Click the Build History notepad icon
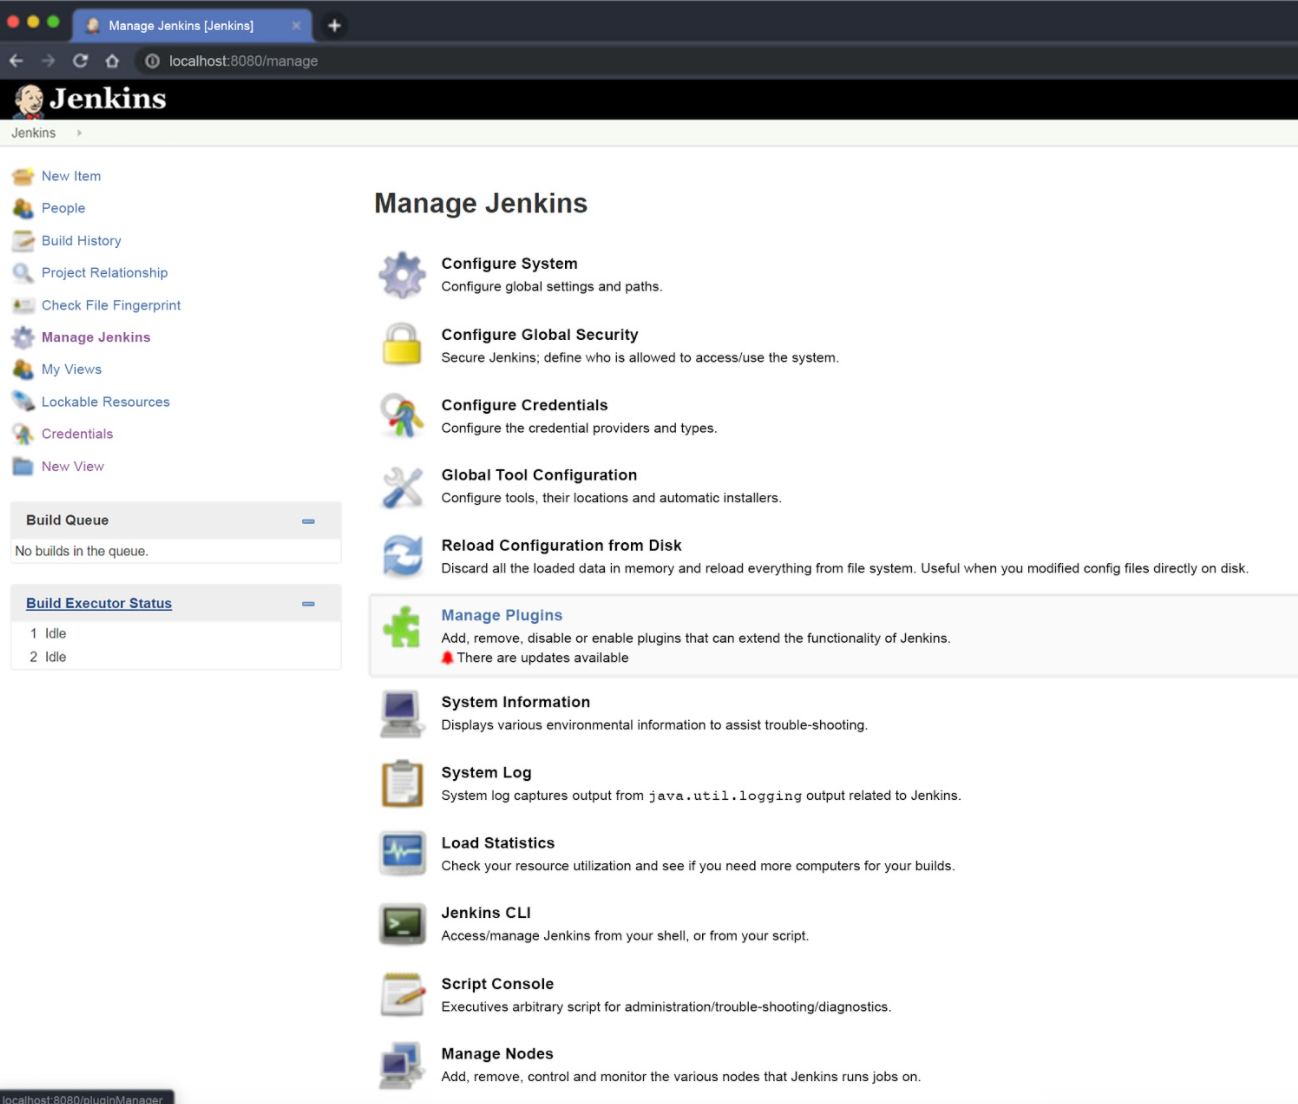The width and height of the screenshot is (1298, 1104). 23,241
